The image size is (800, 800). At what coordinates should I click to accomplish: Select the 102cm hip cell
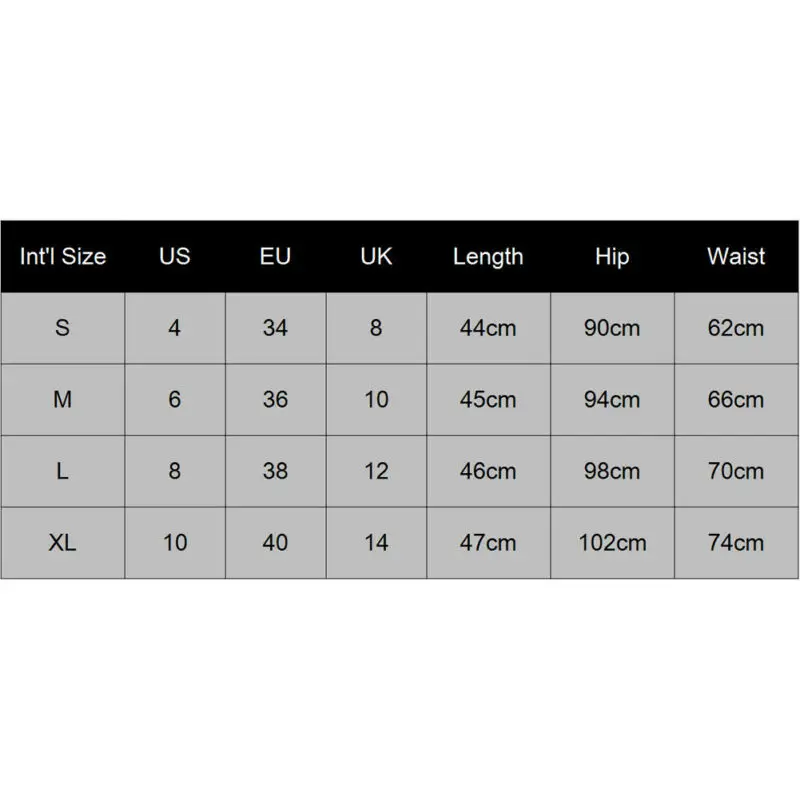611,543
